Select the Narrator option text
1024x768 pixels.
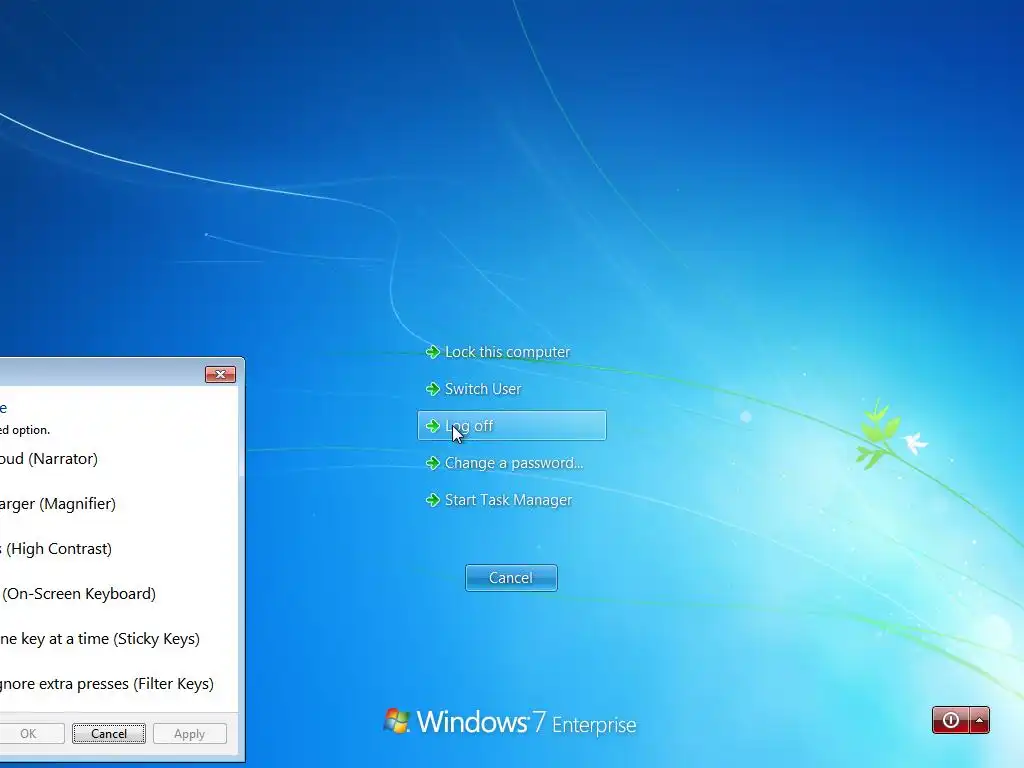[49, 459]
